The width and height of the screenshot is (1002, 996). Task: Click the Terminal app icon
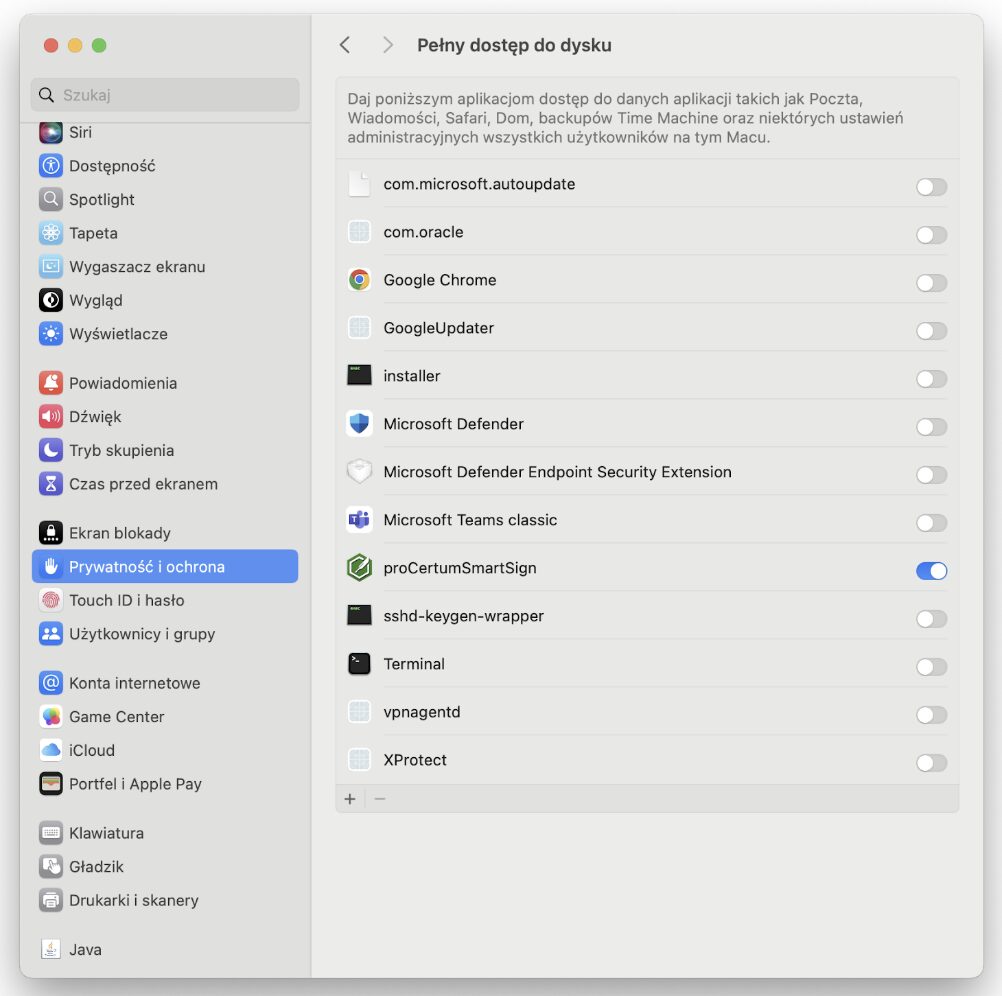point(359,664)
